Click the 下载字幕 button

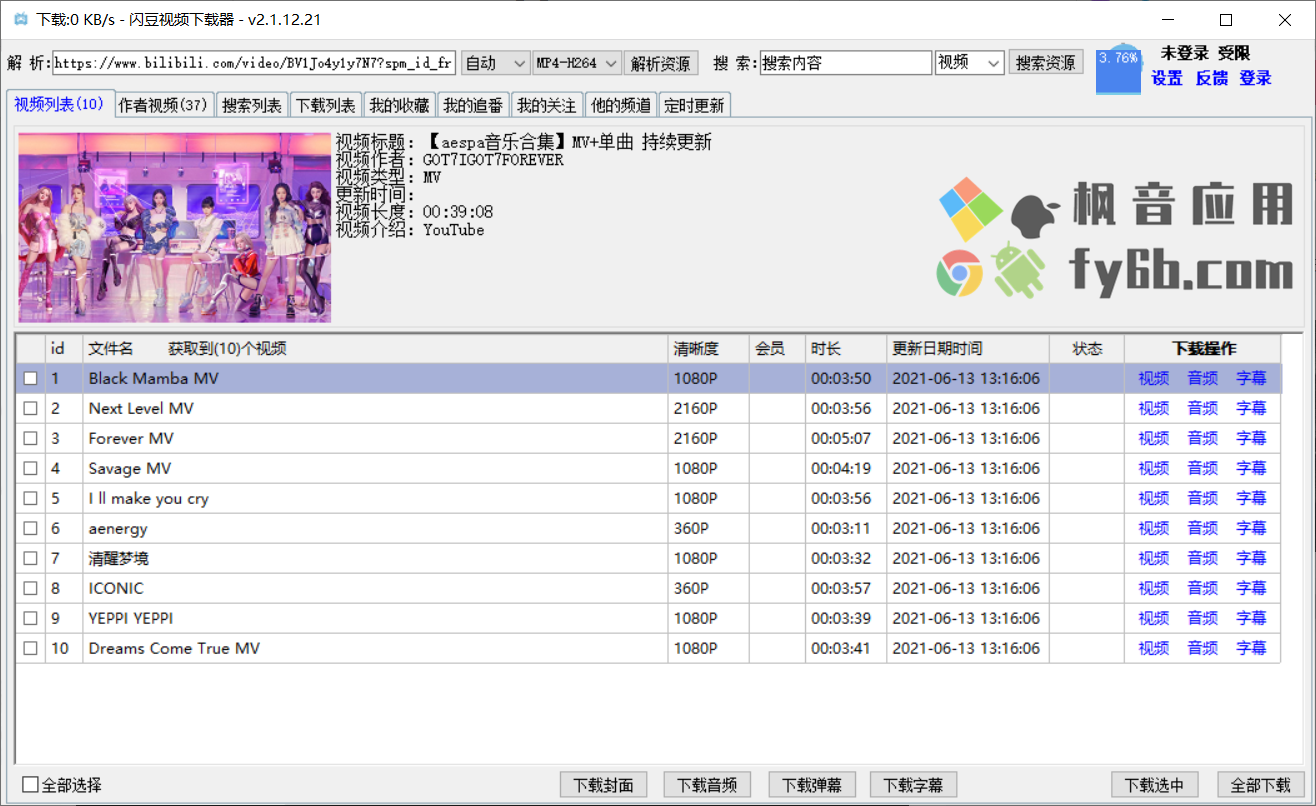[914, 785]
